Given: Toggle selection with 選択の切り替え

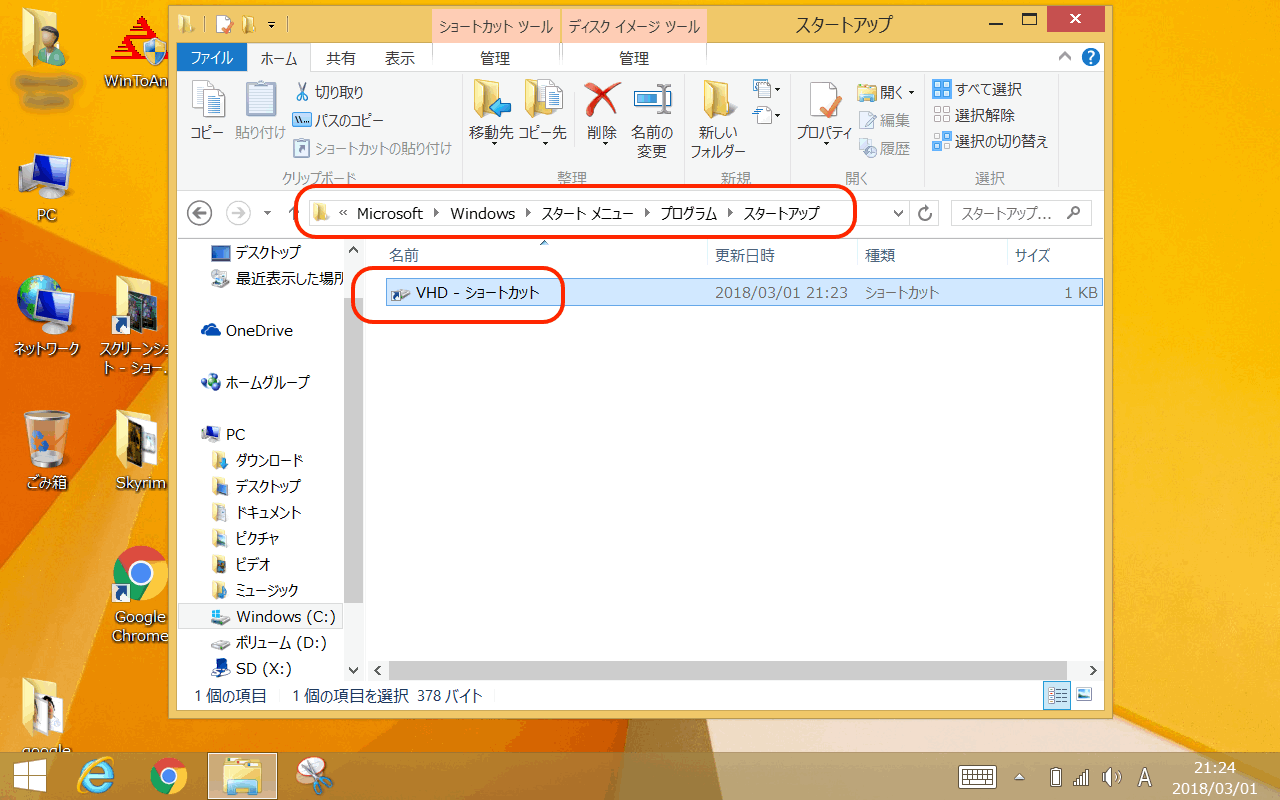Looking at the screenshot, I should pos(990,141).
